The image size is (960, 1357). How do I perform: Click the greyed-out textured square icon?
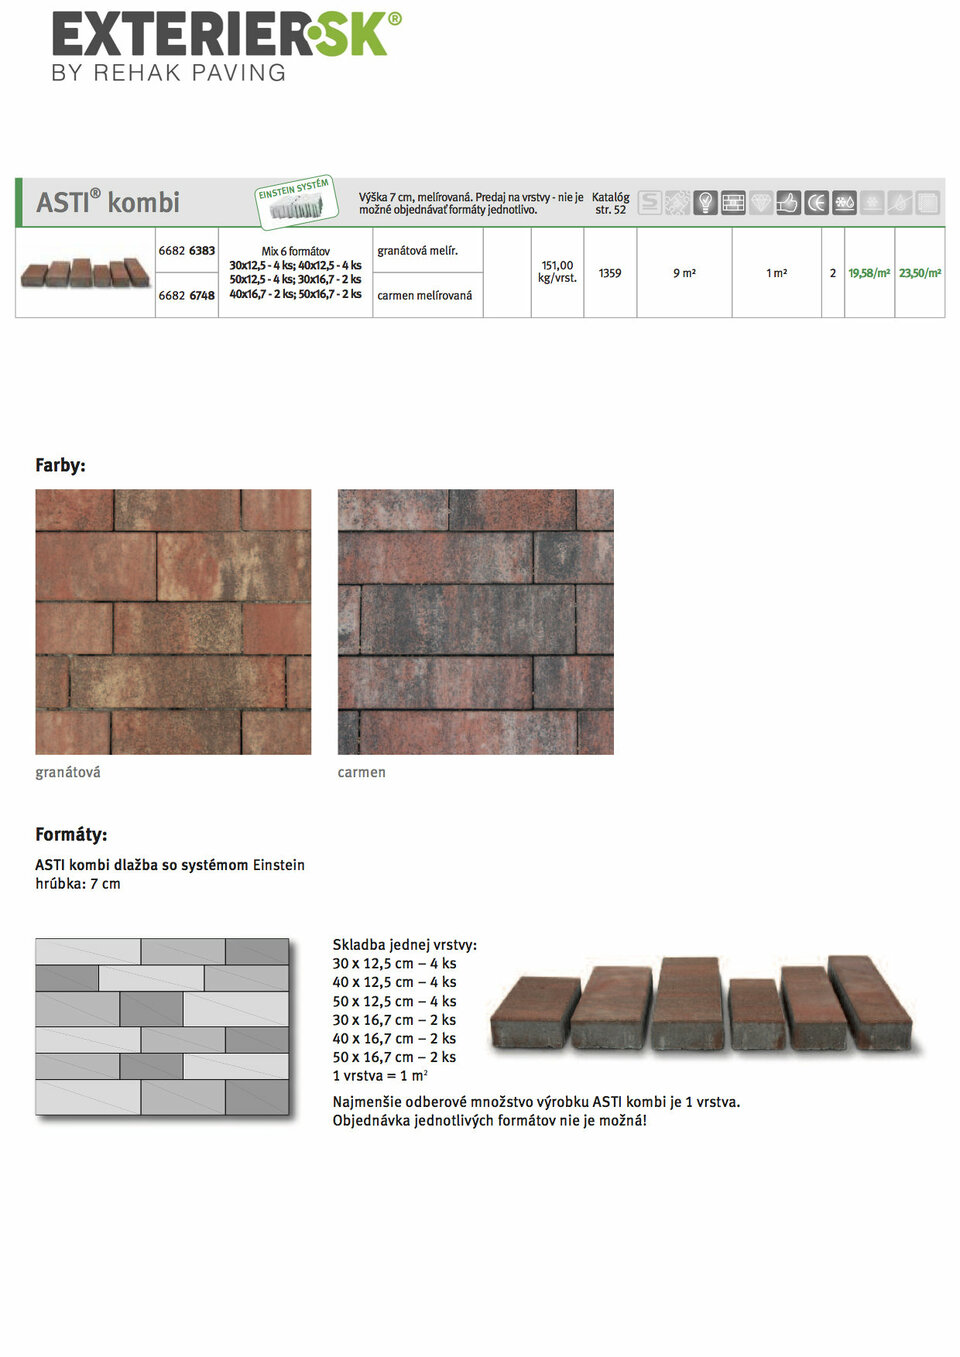click(929, 203)
